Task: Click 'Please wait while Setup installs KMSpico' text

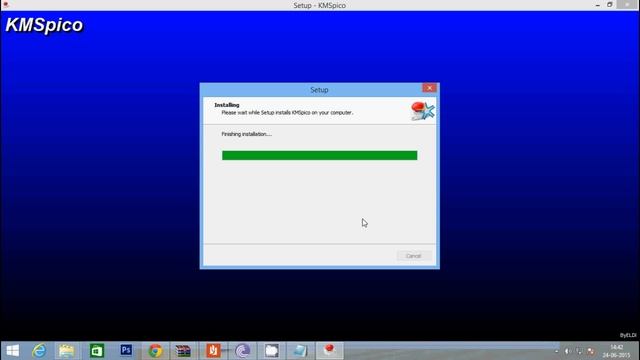Action: [287, 113]
